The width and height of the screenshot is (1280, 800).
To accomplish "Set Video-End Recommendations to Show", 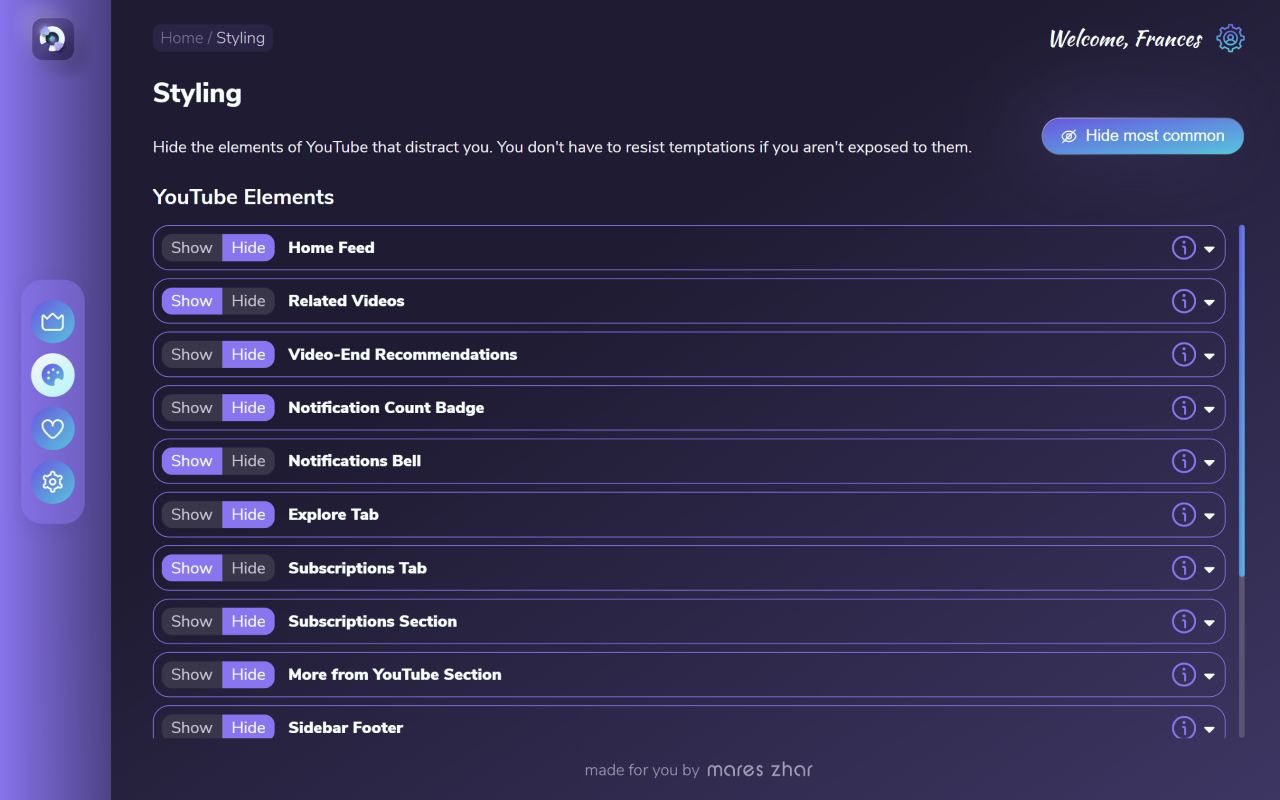I will click(x=192, y=354).
